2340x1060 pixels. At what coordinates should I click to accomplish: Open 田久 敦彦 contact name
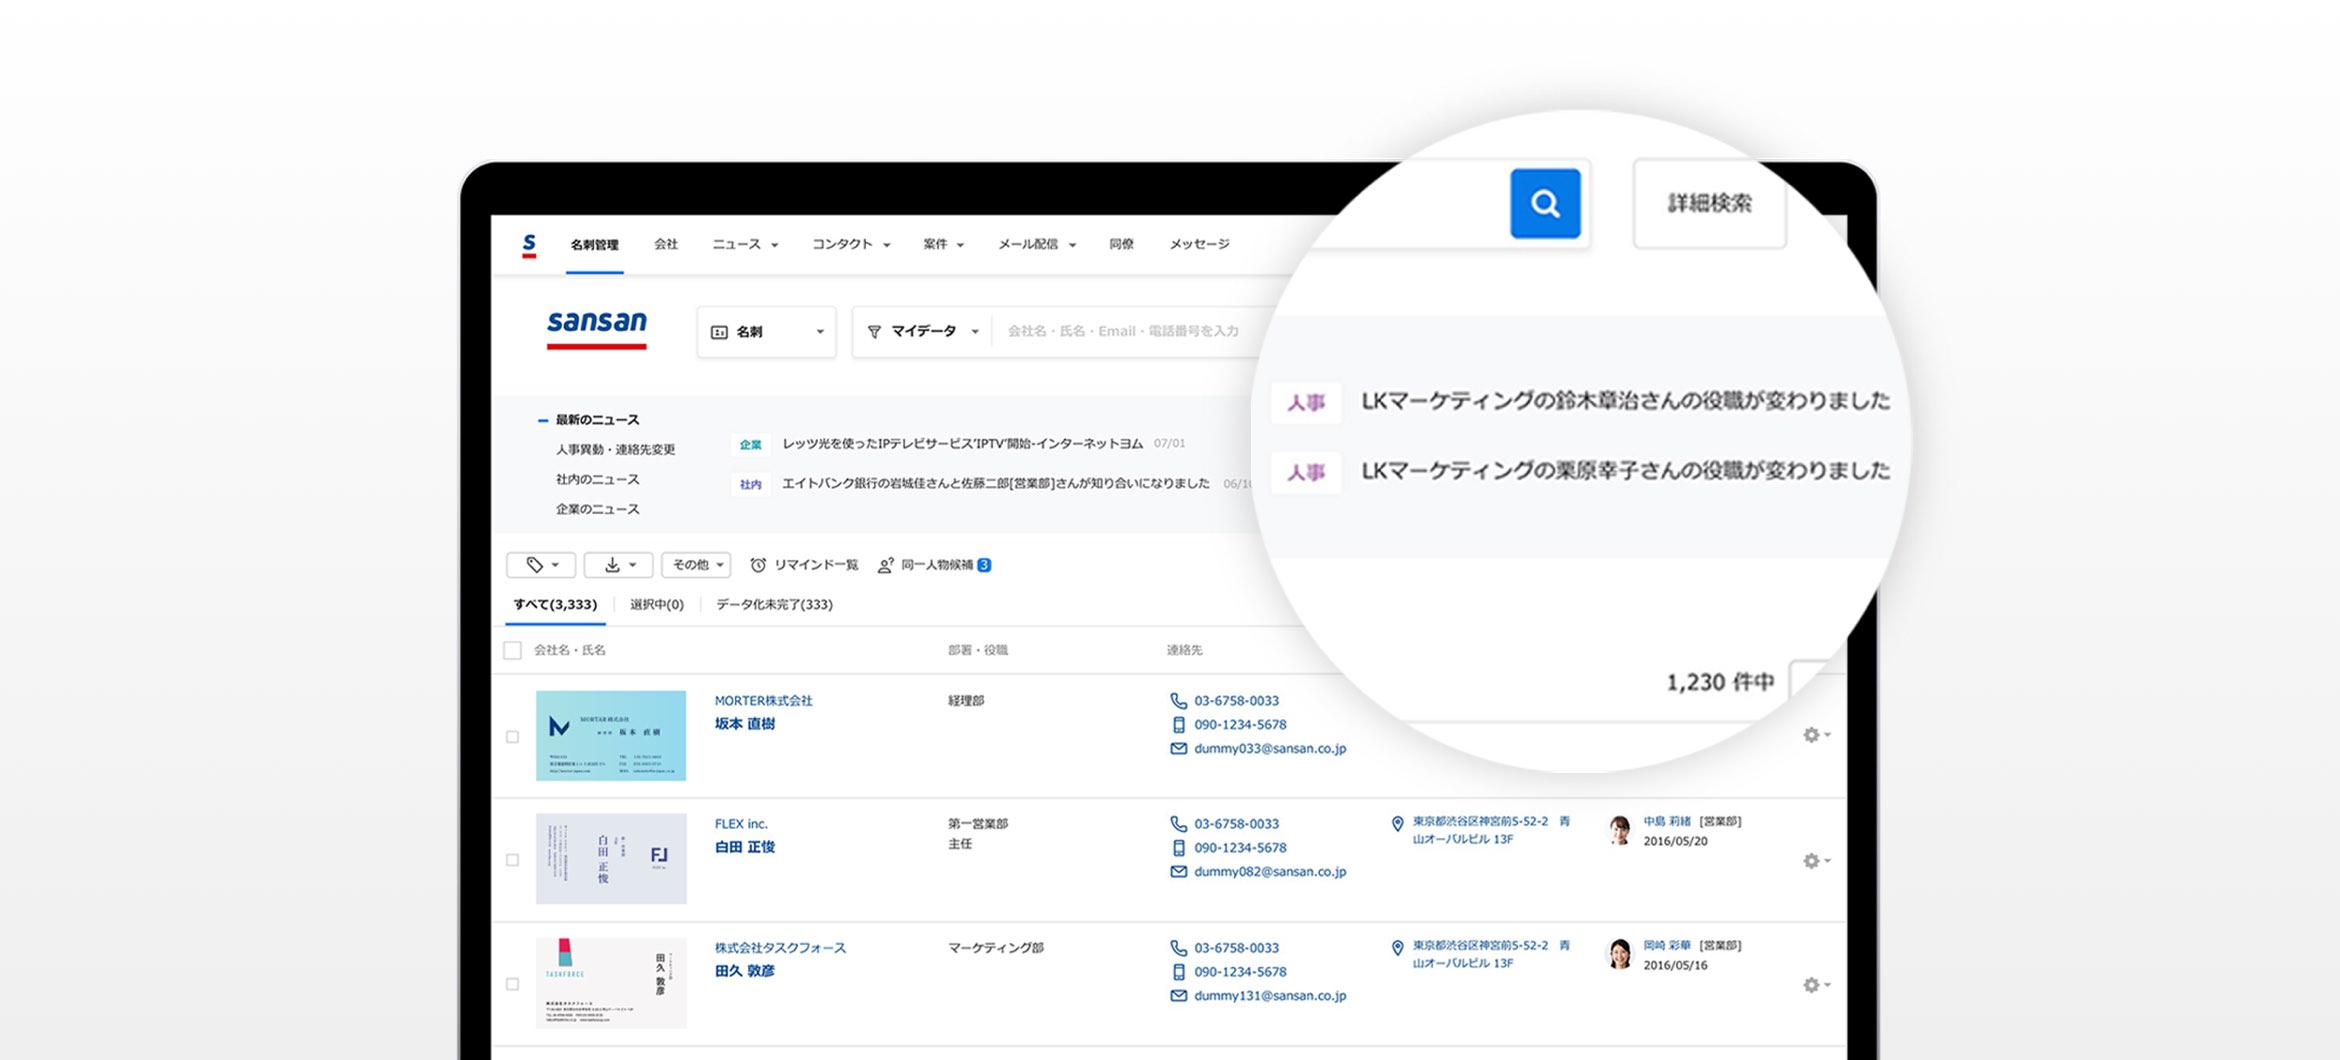(x=744, y=971)
